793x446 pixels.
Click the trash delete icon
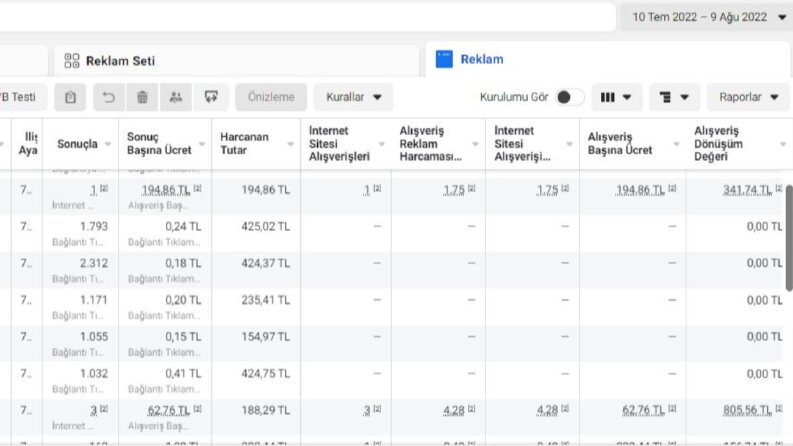(x=142, y=97)
